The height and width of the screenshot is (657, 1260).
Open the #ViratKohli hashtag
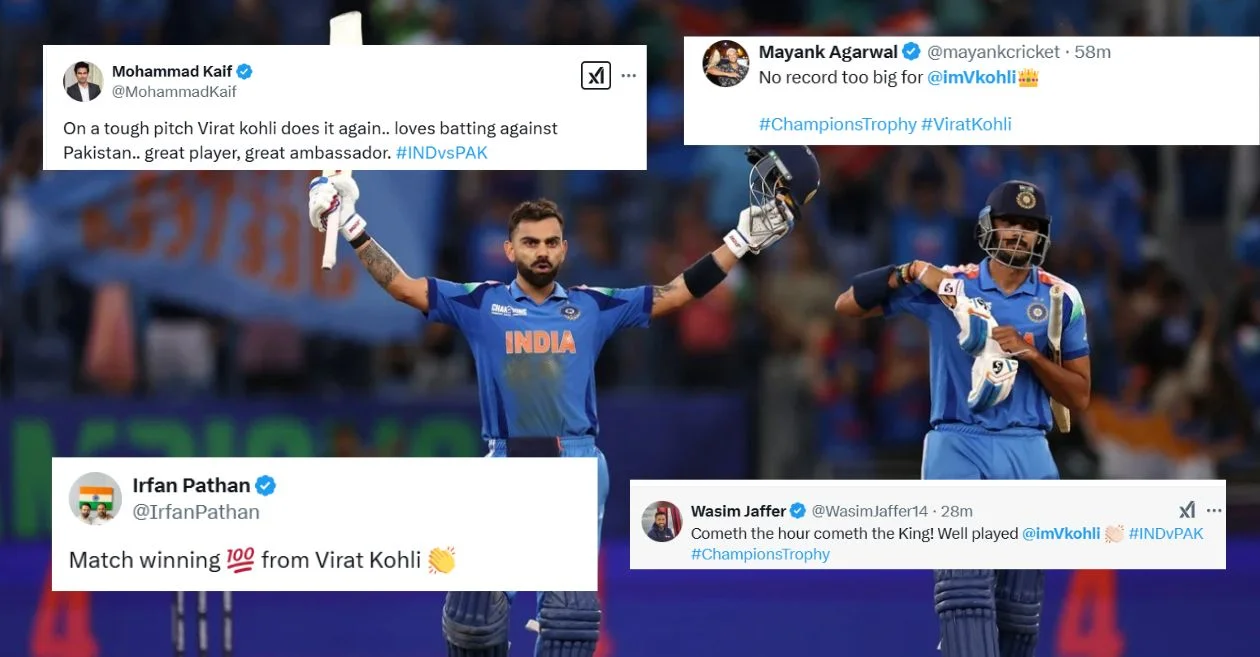tap(966, 124)
